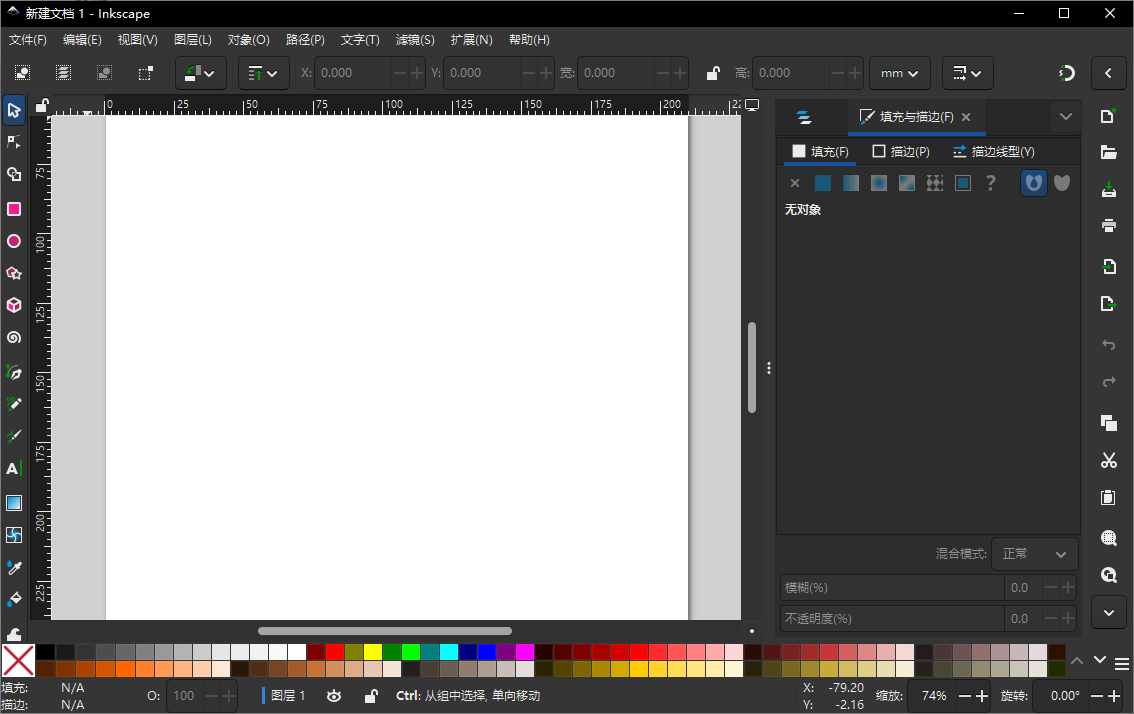Switch to the 描边(P) tab
The width and height of the screenshot is (1134, 714).
pyautogui.click(x=901, y=151)
